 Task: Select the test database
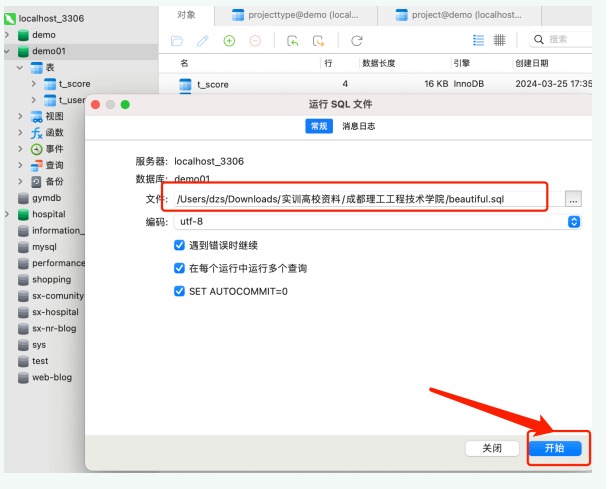point(40,361)
